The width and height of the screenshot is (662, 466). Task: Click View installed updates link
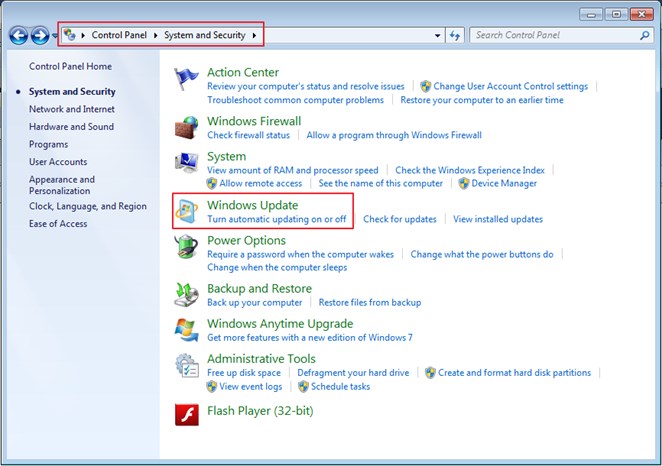[x=498, y=219]
